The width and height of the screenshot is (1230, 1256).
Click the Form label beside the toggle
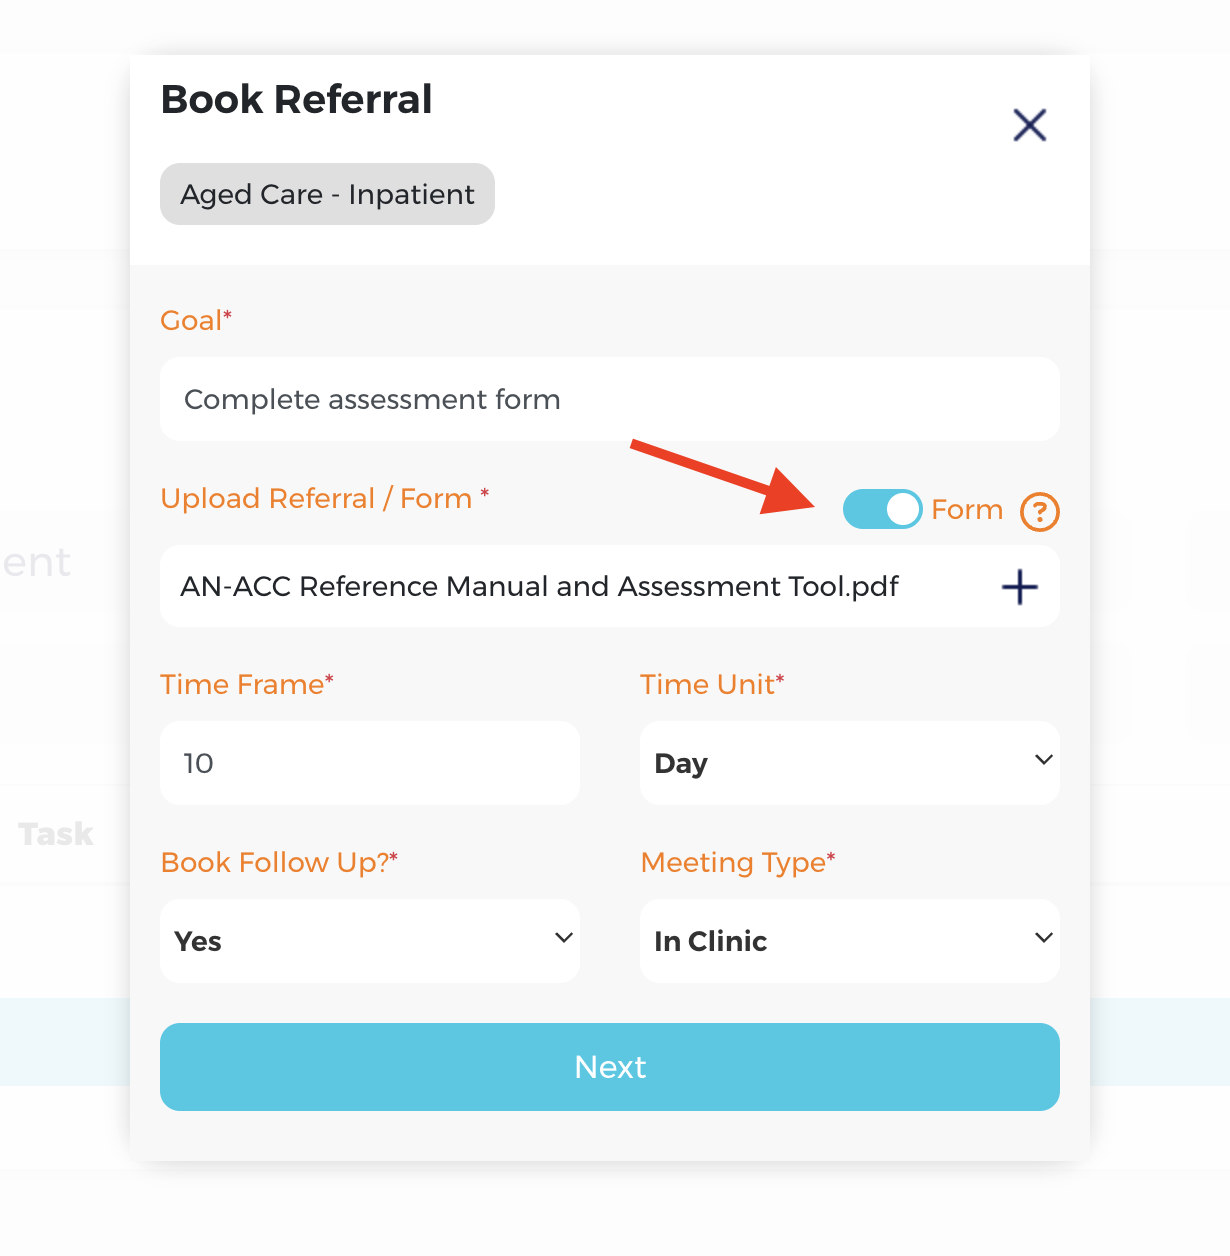966,510
